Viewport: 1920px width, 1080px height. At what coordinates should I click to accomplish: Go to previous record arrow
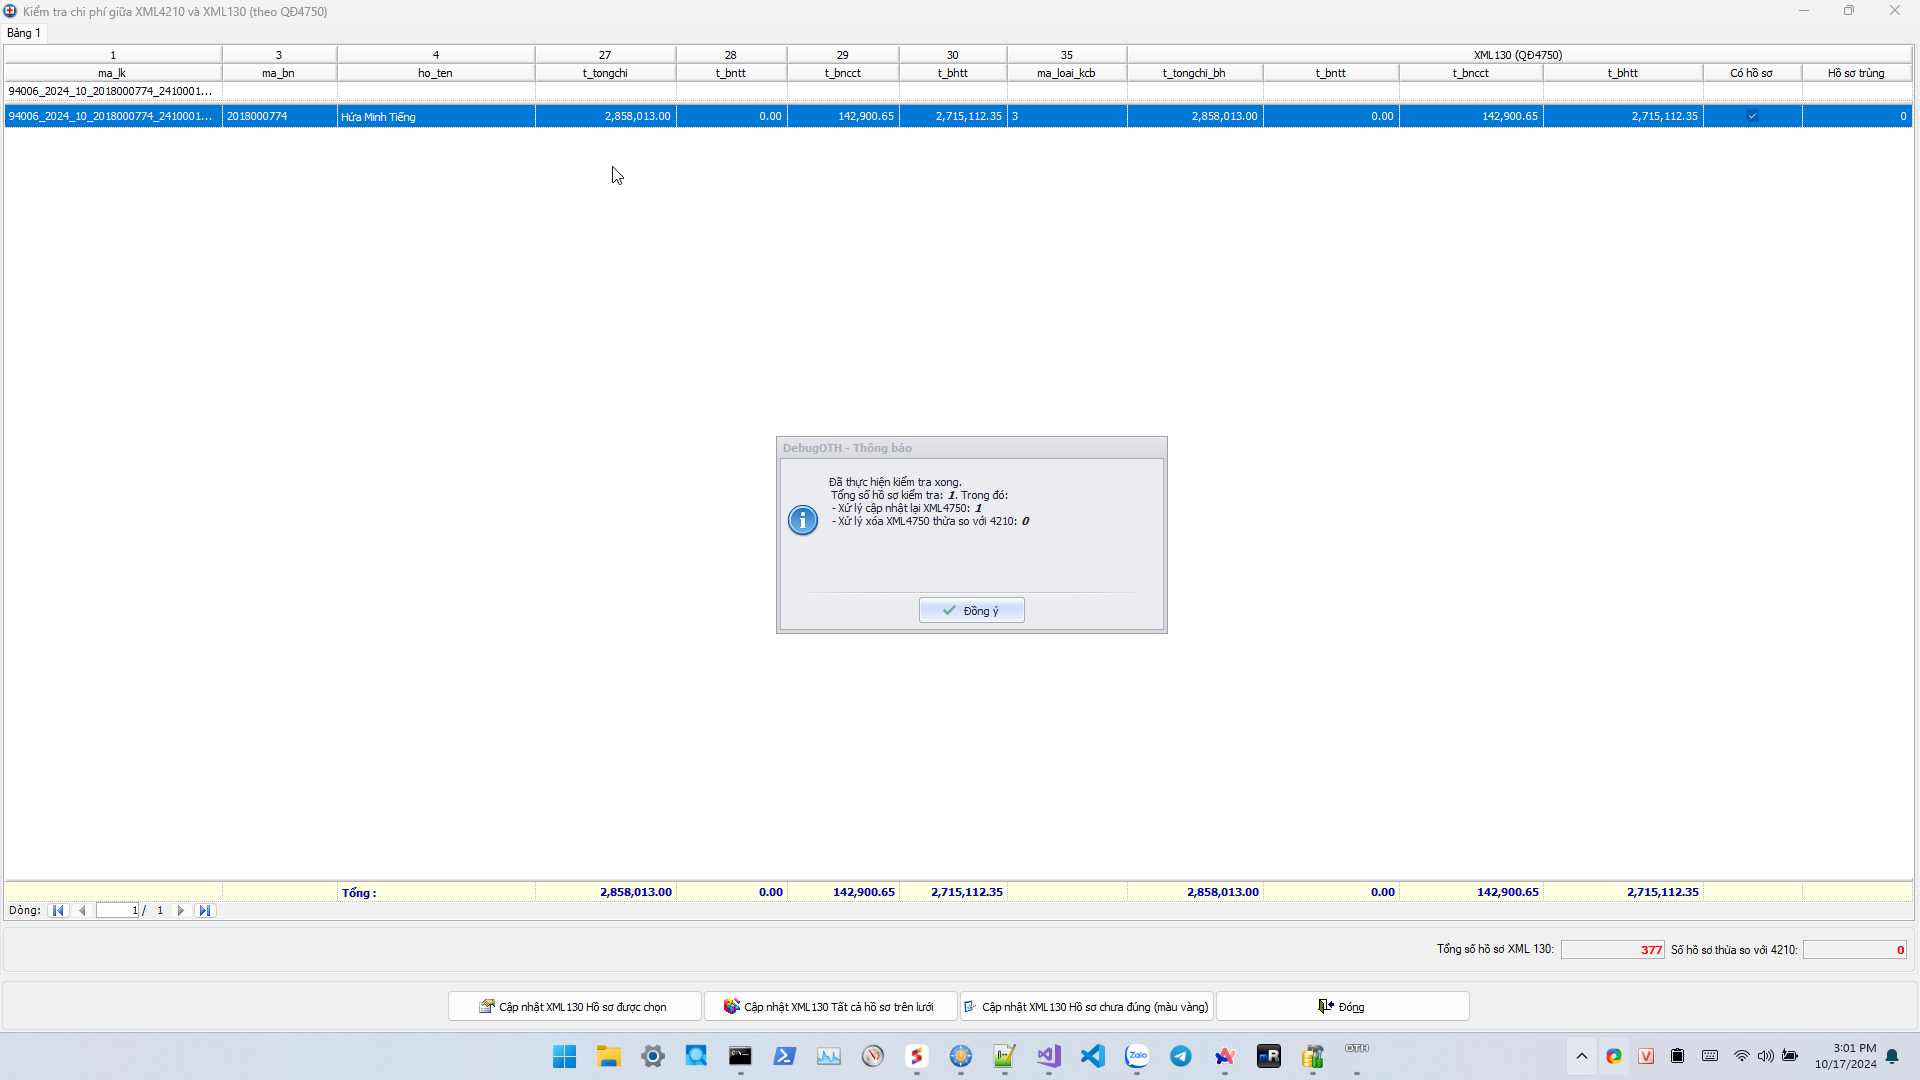coord(83,910)
